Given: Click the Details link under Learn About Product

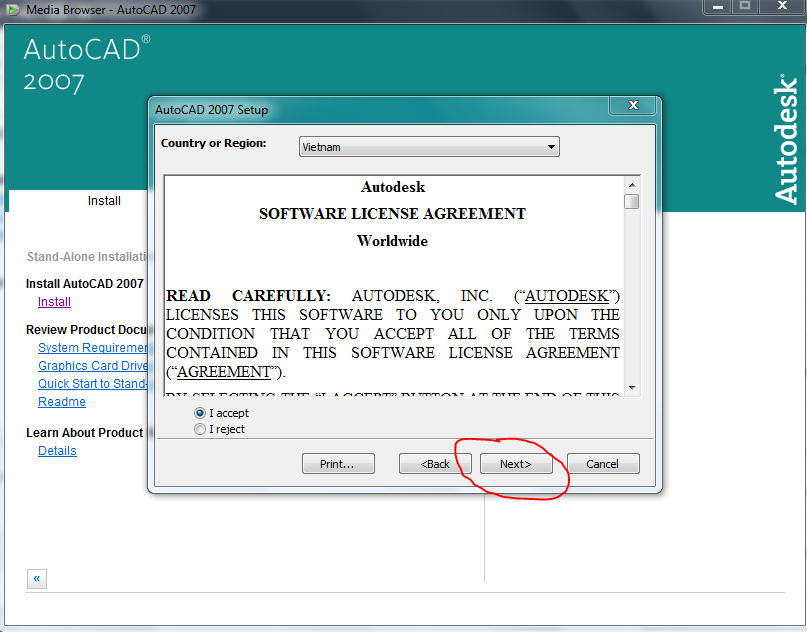Looking at the screenshot, I should click(57, 450).
